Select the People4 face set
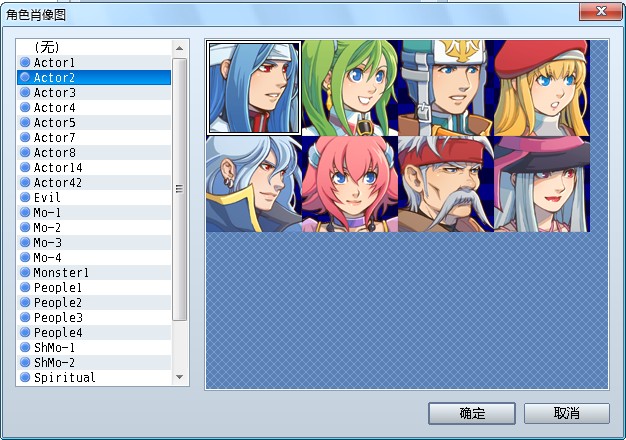Viewport: 626px width, 440px height. coord(94,332)
